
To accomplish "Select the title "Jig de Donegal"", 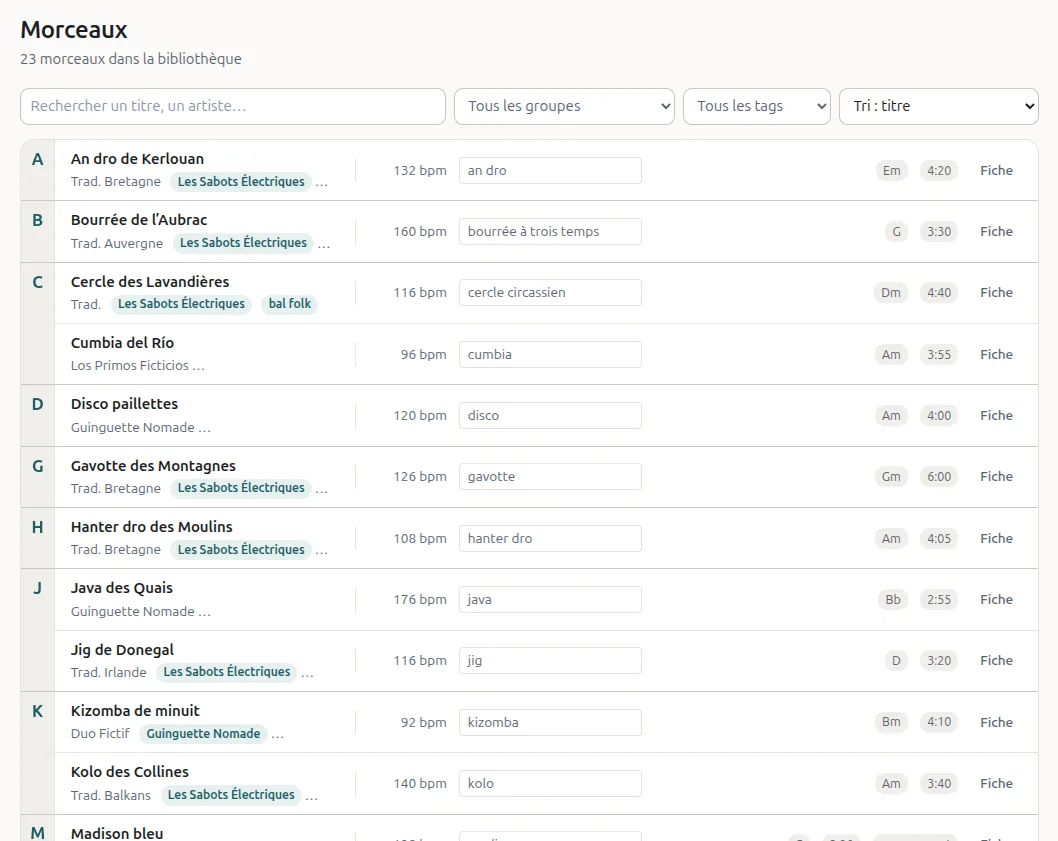I will [122, 650].
